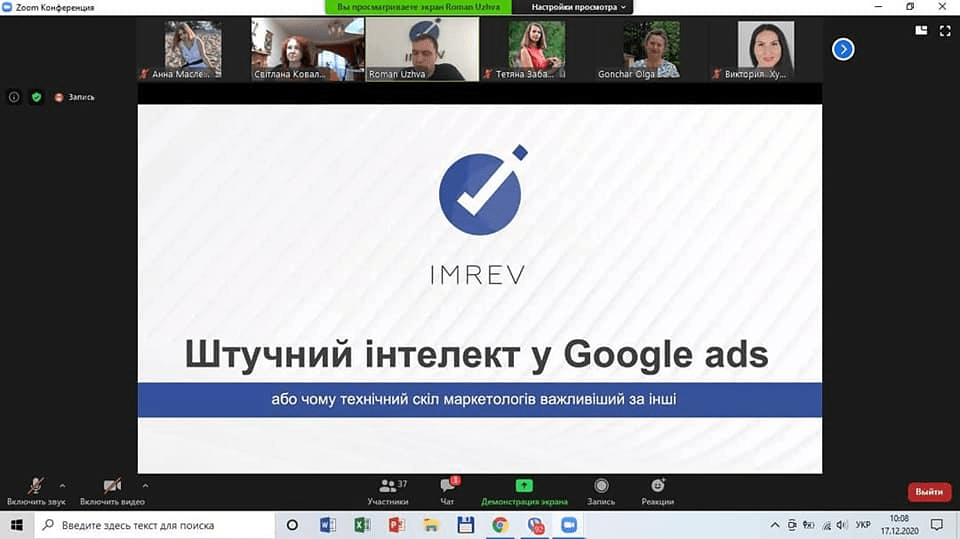Launch Word from the taskbar
The image size is (960, 539).
328,526
